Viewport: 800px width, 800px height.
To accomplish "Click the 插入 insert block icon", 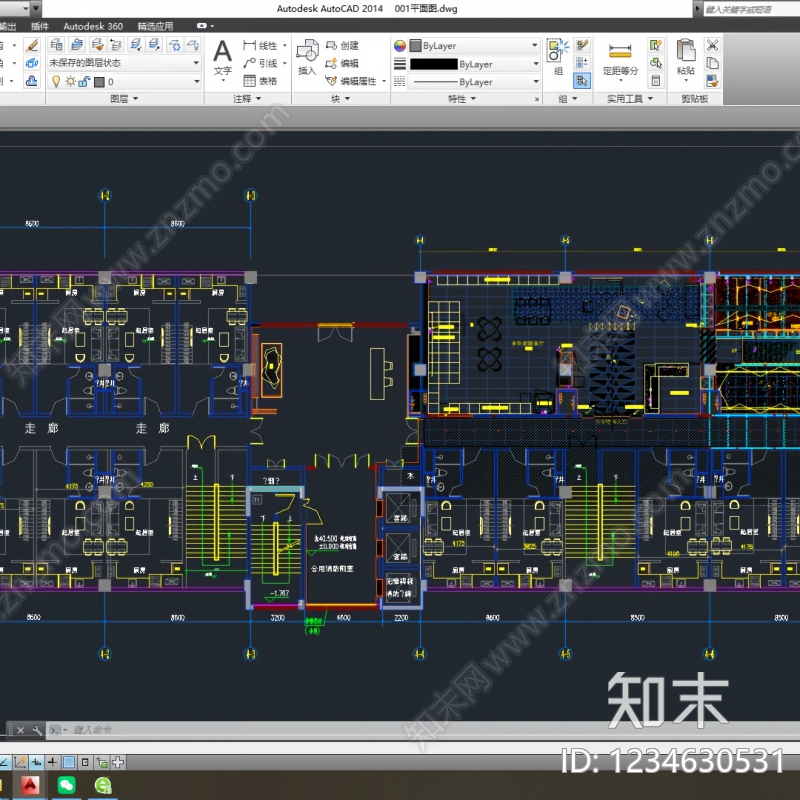I will 307,57.
